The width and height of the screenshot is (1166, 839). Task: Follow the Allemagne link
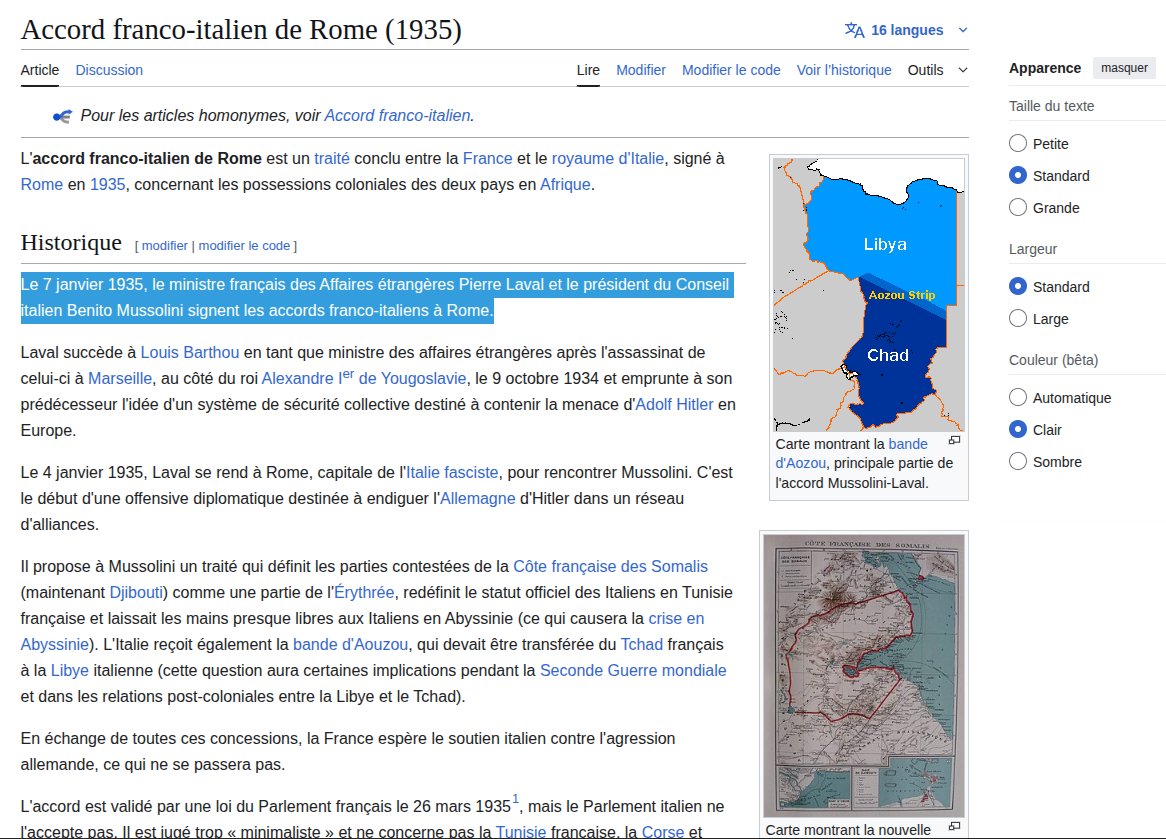477,498
